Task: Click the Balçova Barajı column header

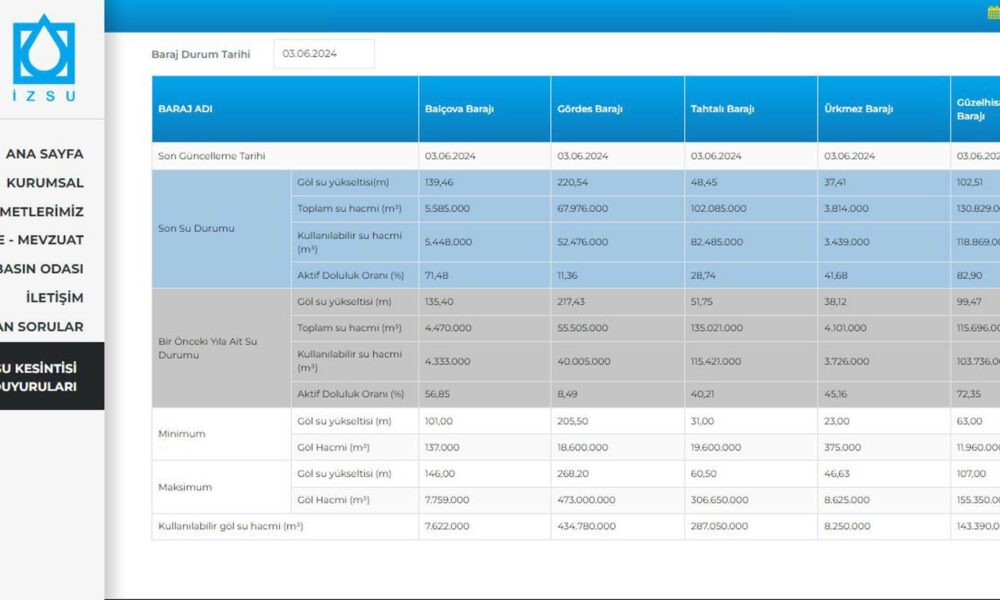Action: [x=459, y=109]
